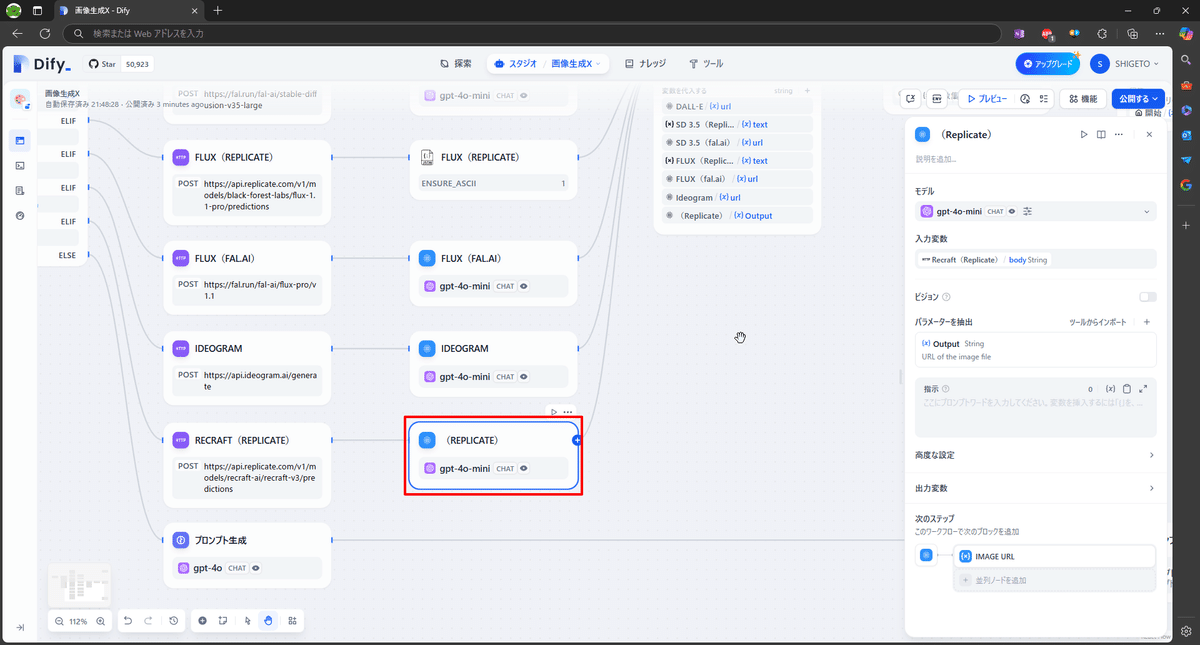Click the undo arrow in canvas toolbar
The image size is (1200, 645).
click(x=128, y=621)
